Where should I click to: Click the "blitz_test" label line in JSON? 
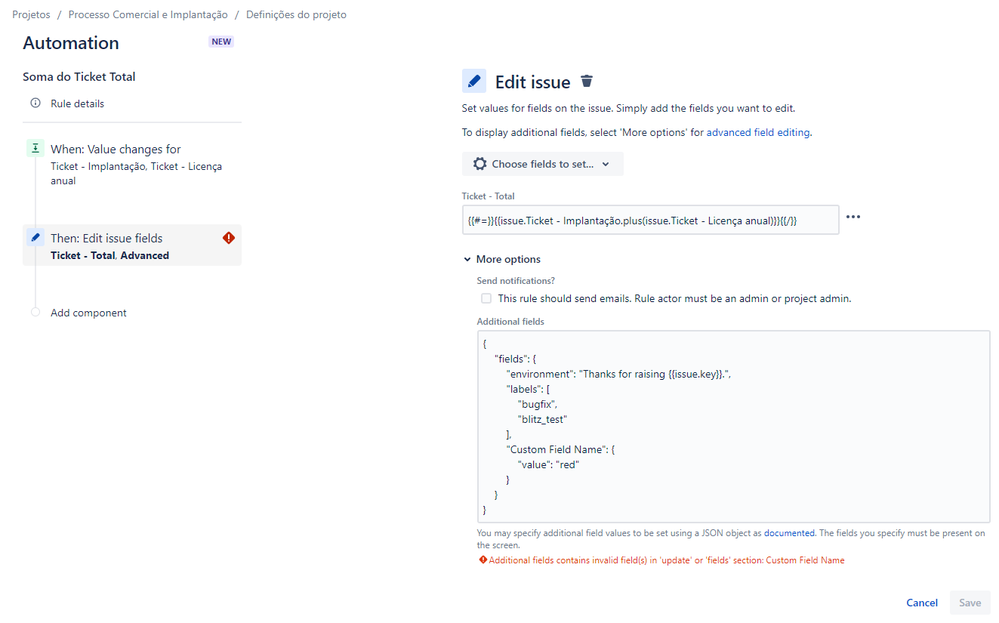coord(542,419)
